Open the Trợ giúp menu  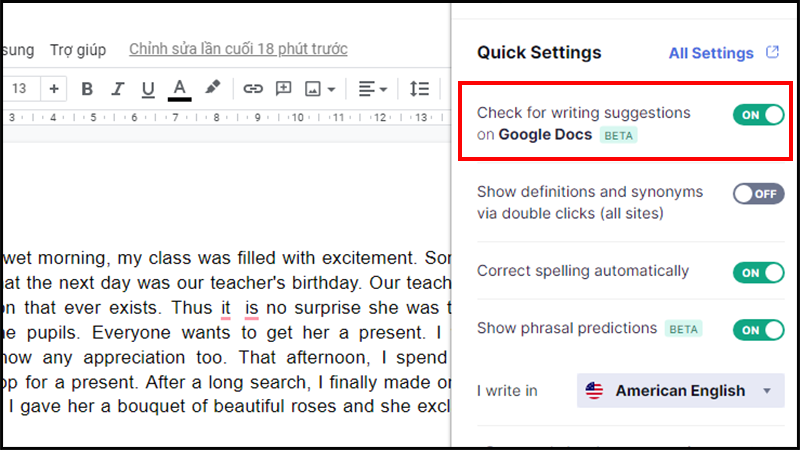coord(78,50)
